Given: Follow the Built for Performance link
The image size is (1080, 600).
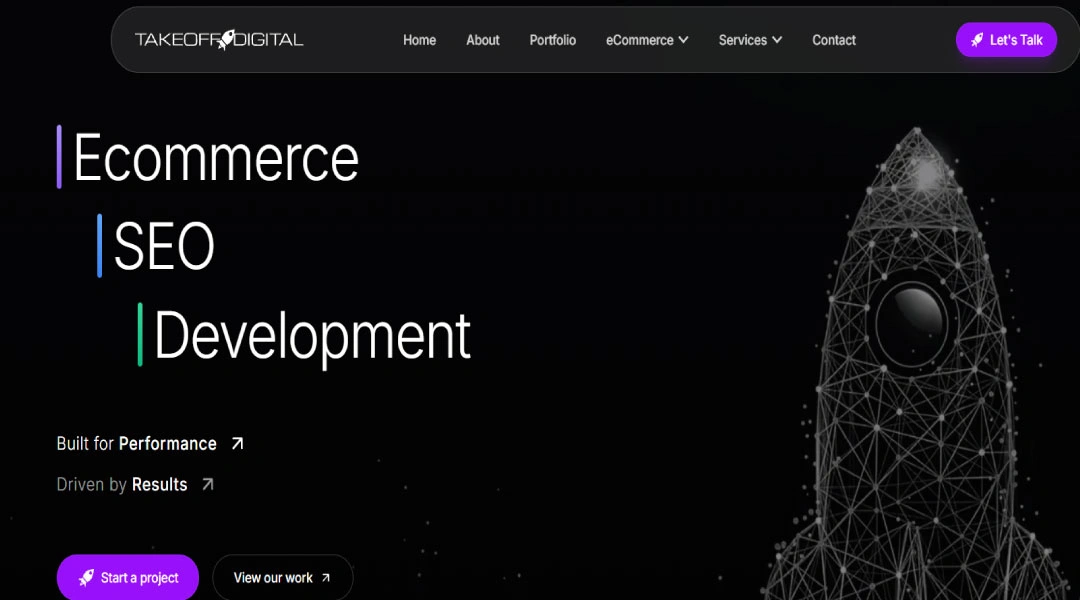Looking at the screenshot, I should [150, 444].
